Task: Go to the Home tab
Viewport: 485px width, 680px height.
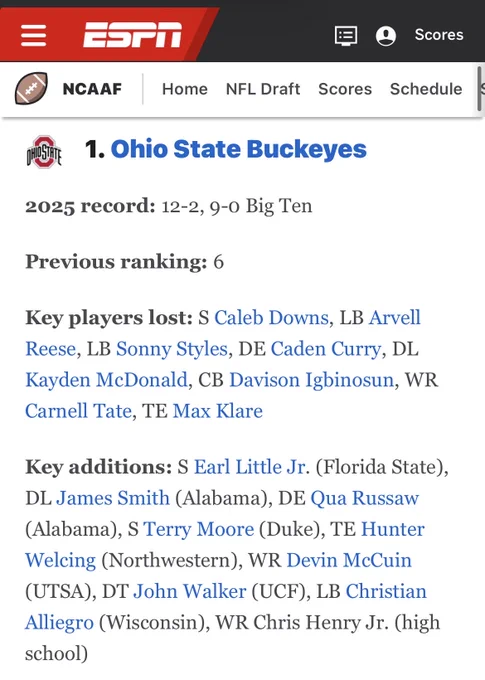Action: (x=185, y=89)
